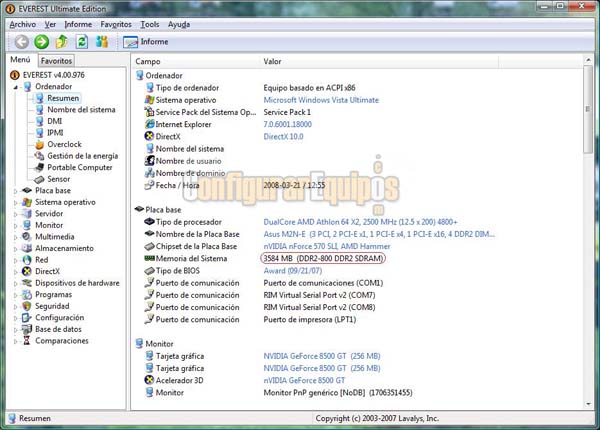Click the Base de datos icon
This screenshot has width=600, height=430.
click(x=27, y=329)
